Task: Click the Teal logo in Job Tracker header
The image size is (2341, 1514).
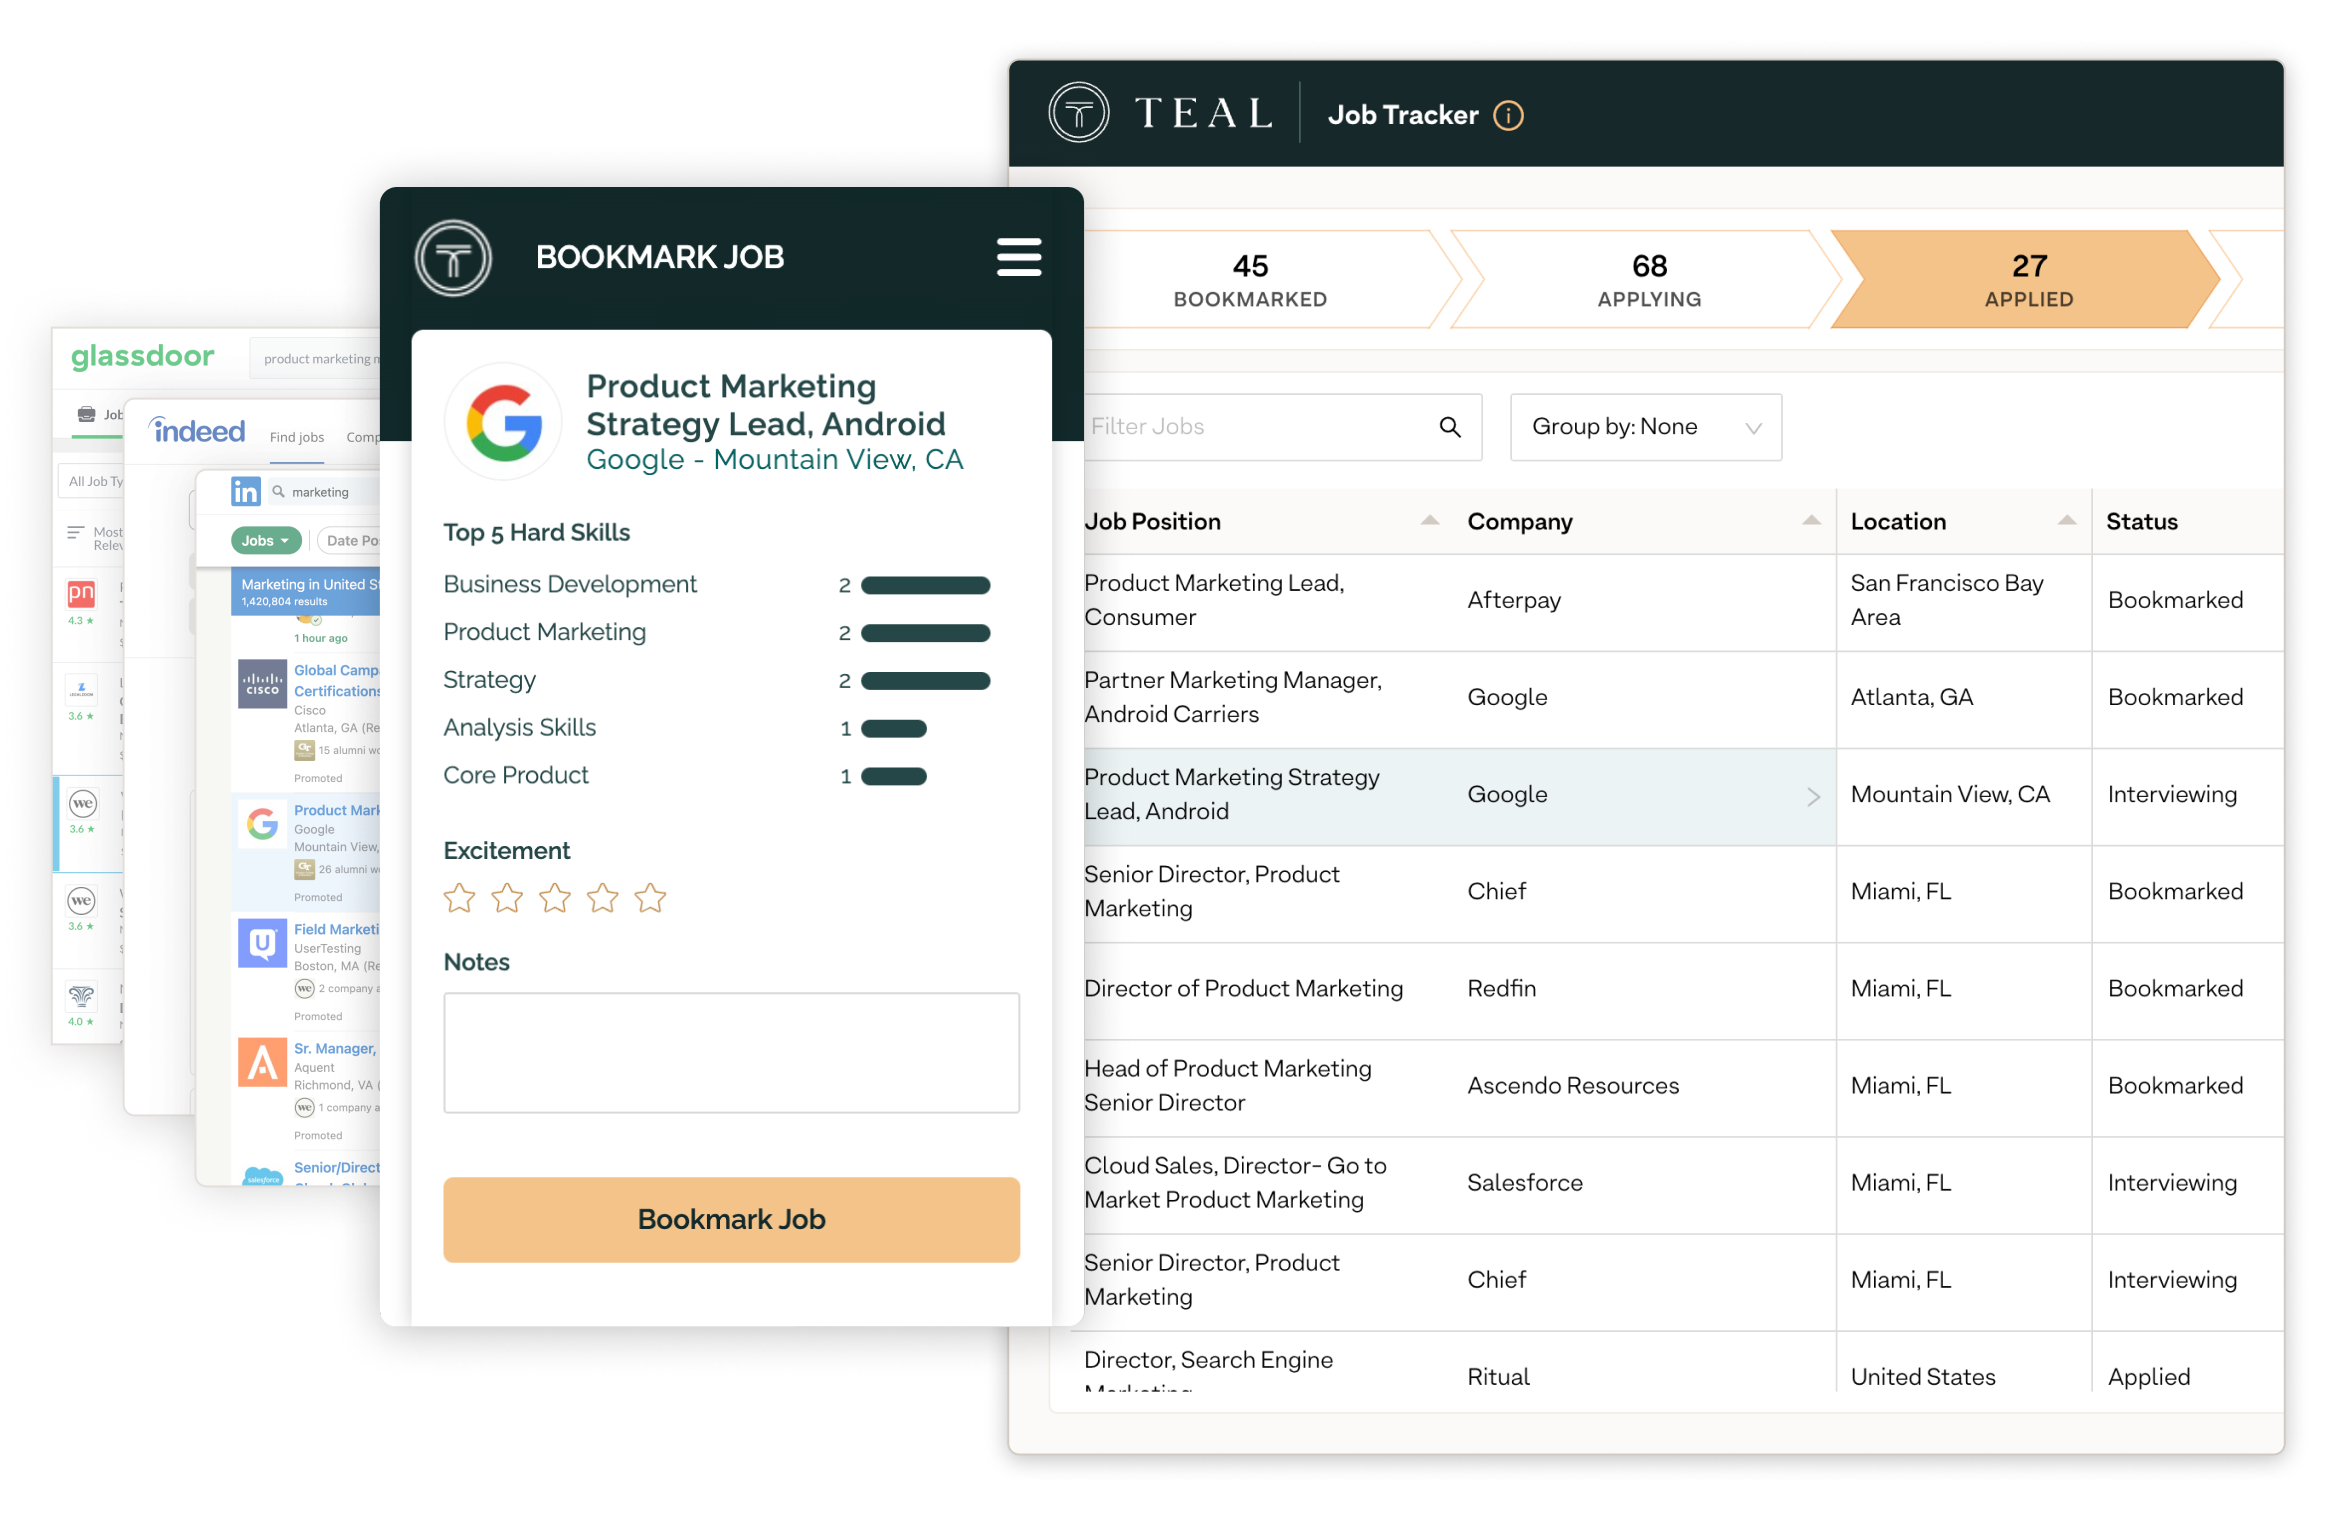Action: (x=1078, y=113)
